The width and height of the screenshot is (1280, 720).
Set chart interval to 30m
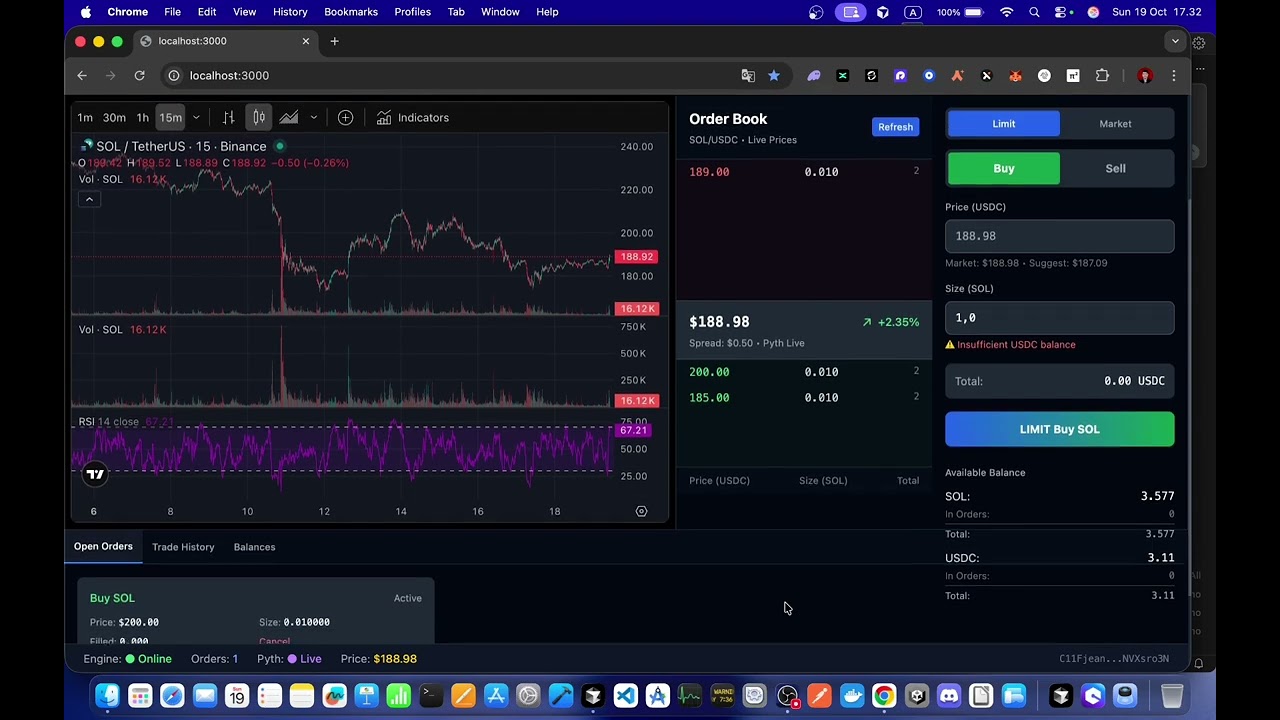(x=114, y=118)
